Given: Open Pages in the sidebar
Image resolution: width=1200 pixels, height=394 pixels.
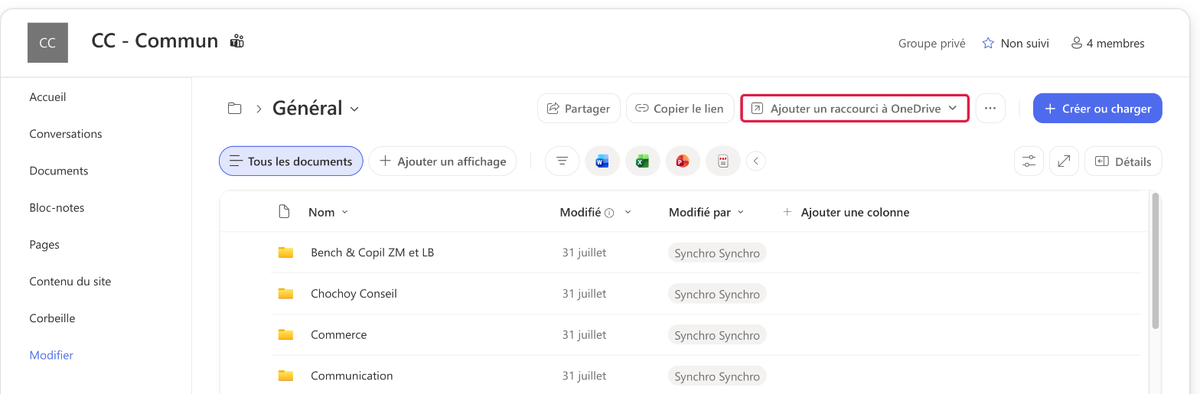Looking at the screenshot, I should tap(45, 245).
